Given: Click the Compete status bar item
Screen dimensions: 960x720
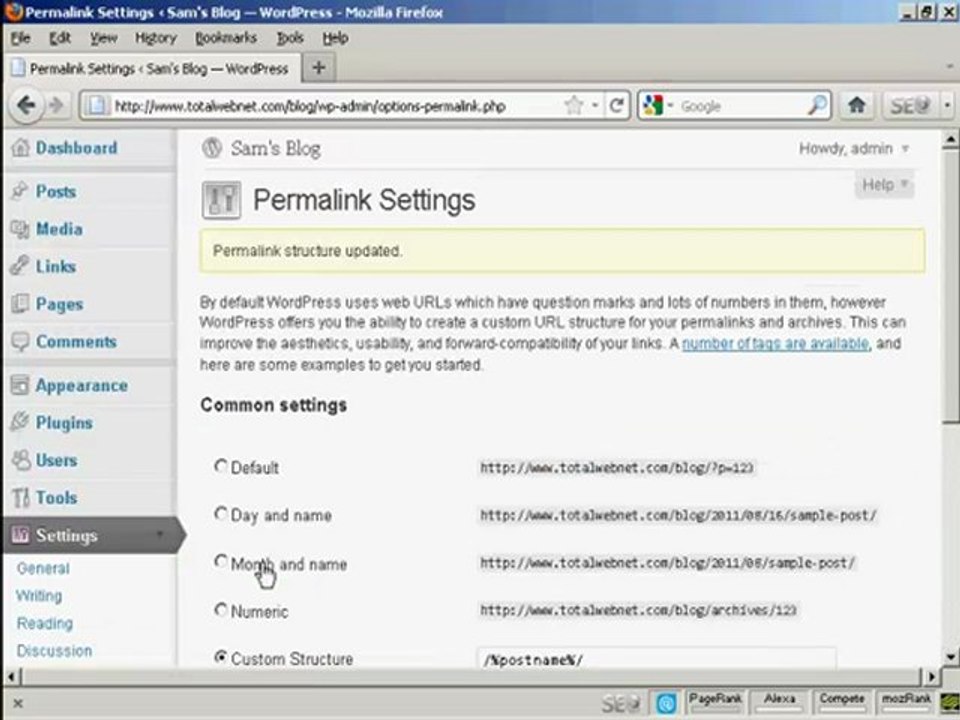Looking at the screenshot, I should pos(842,702).
